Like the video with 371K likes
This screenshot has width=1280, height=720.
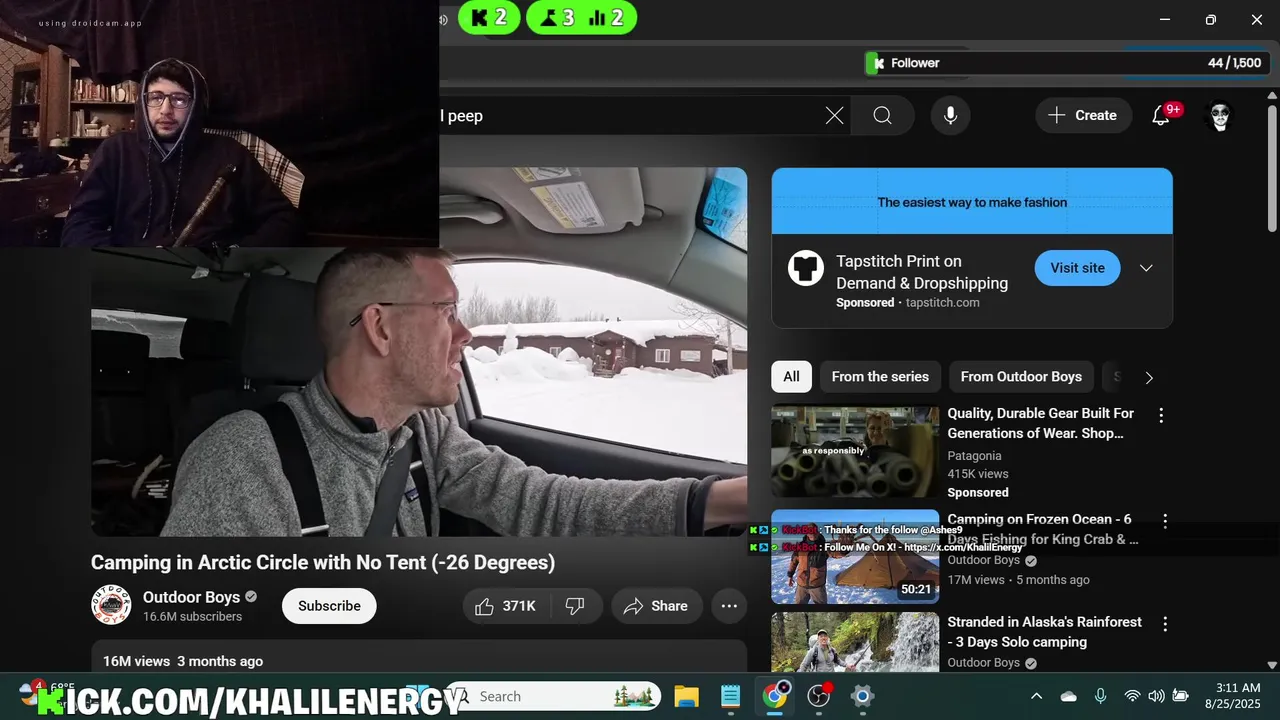[505, 606]
